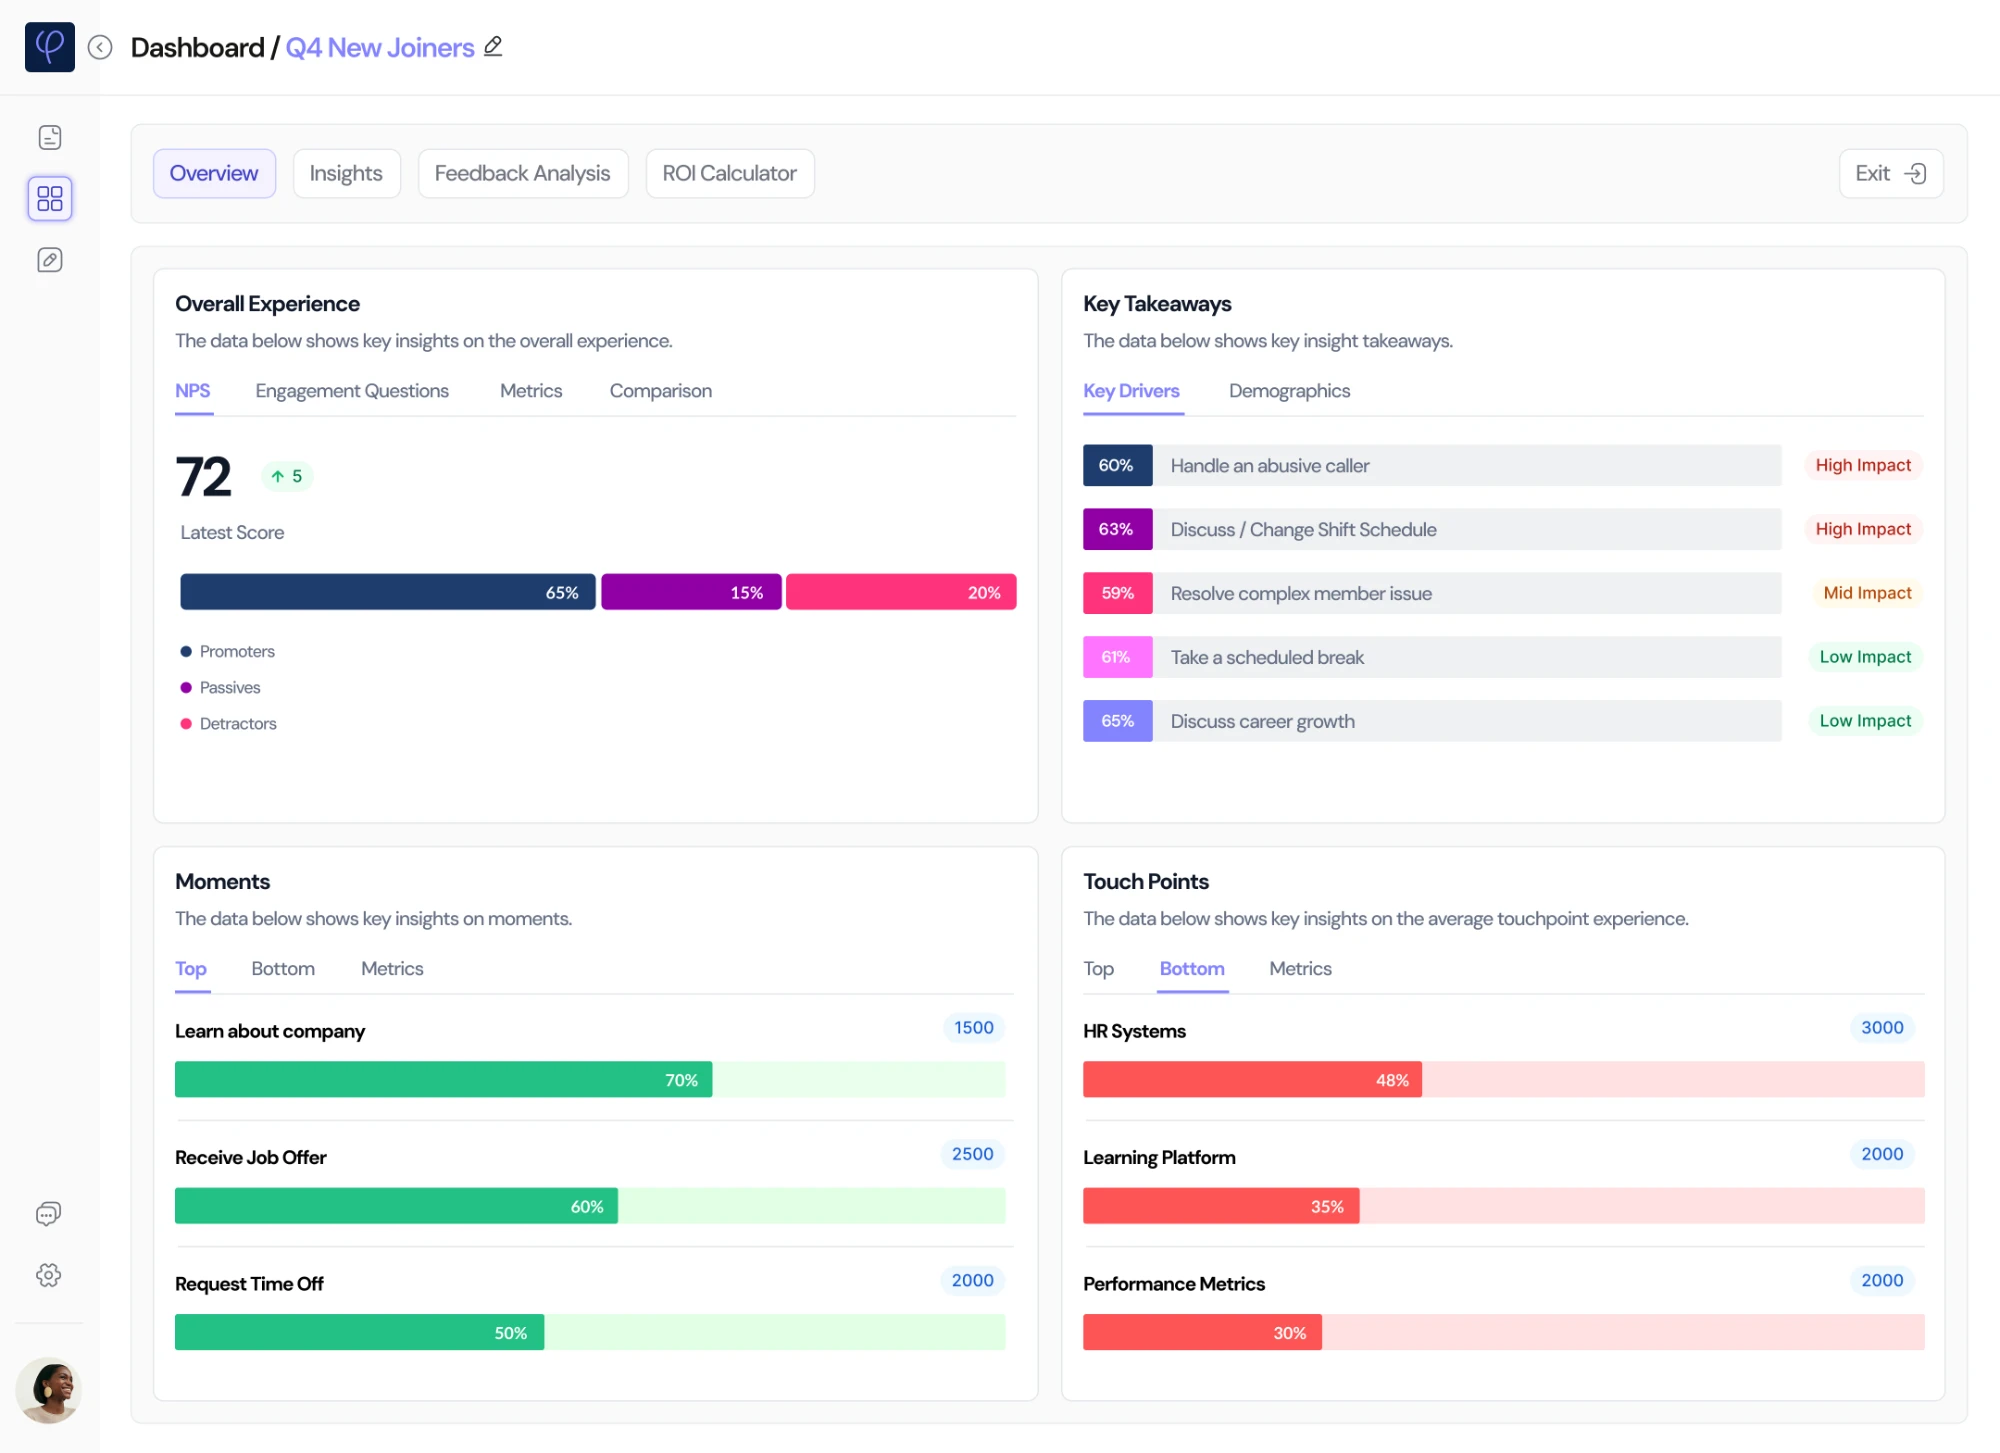Screen dimensions: 2000x1453
Task: Switch to the Bottom tab under Moments
Action: point(283,969)
